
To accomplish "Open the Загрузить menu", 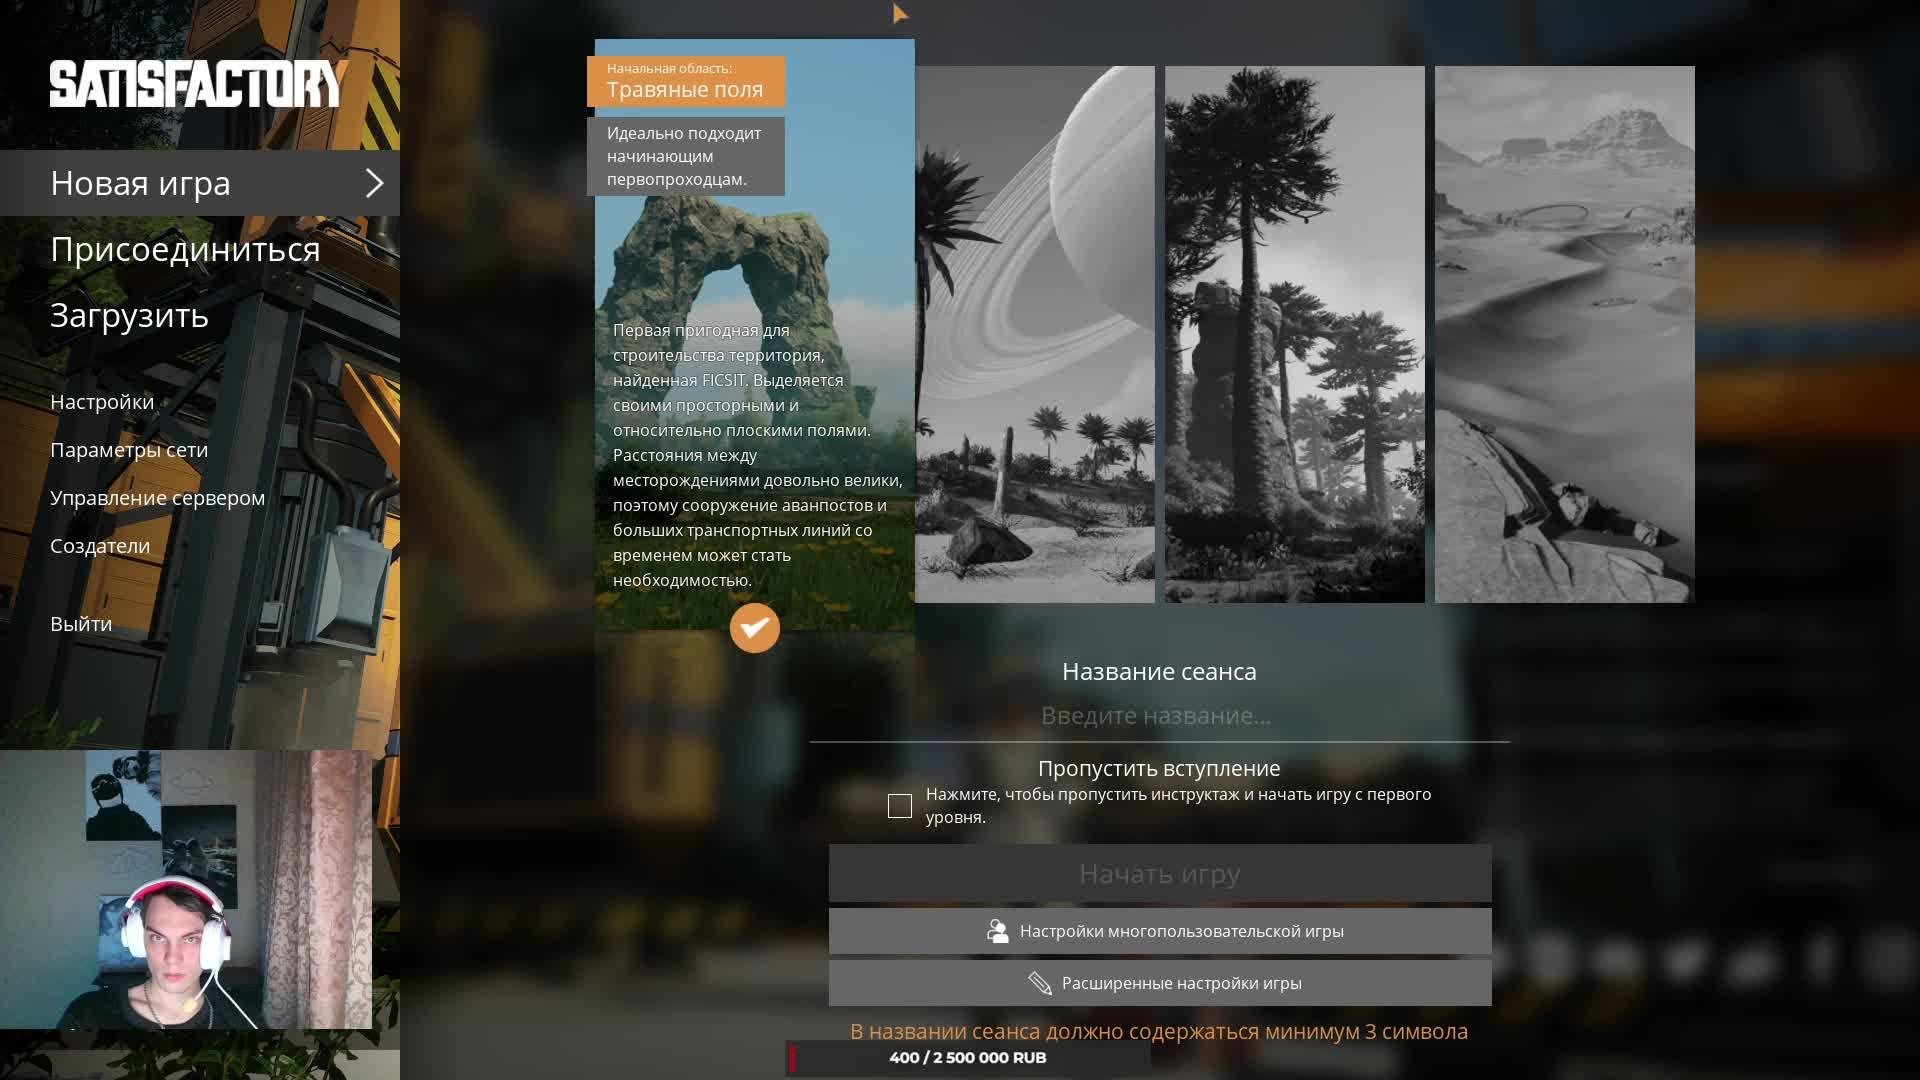I will point(129,315).
